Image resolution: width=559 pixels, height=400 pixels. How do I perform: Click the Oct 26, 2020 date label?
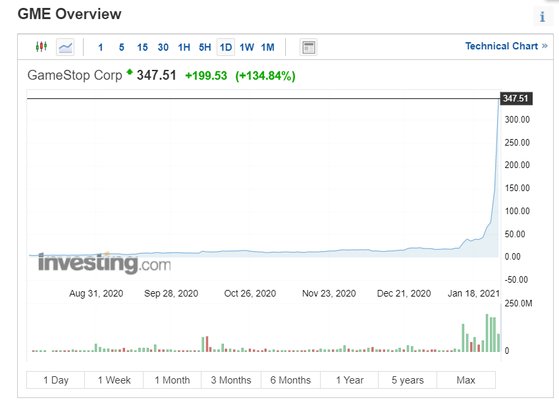point(250,293)
